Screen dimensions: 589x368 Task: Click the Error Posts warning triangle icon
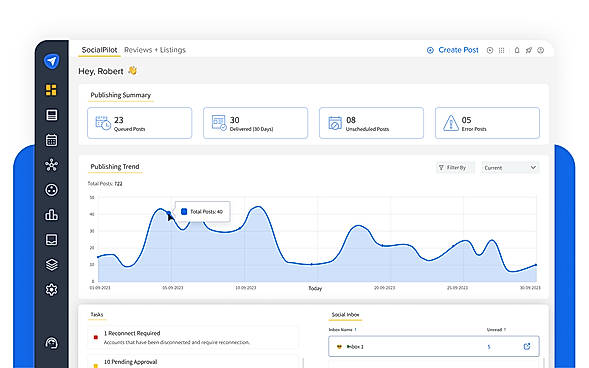tap(450, 123)
